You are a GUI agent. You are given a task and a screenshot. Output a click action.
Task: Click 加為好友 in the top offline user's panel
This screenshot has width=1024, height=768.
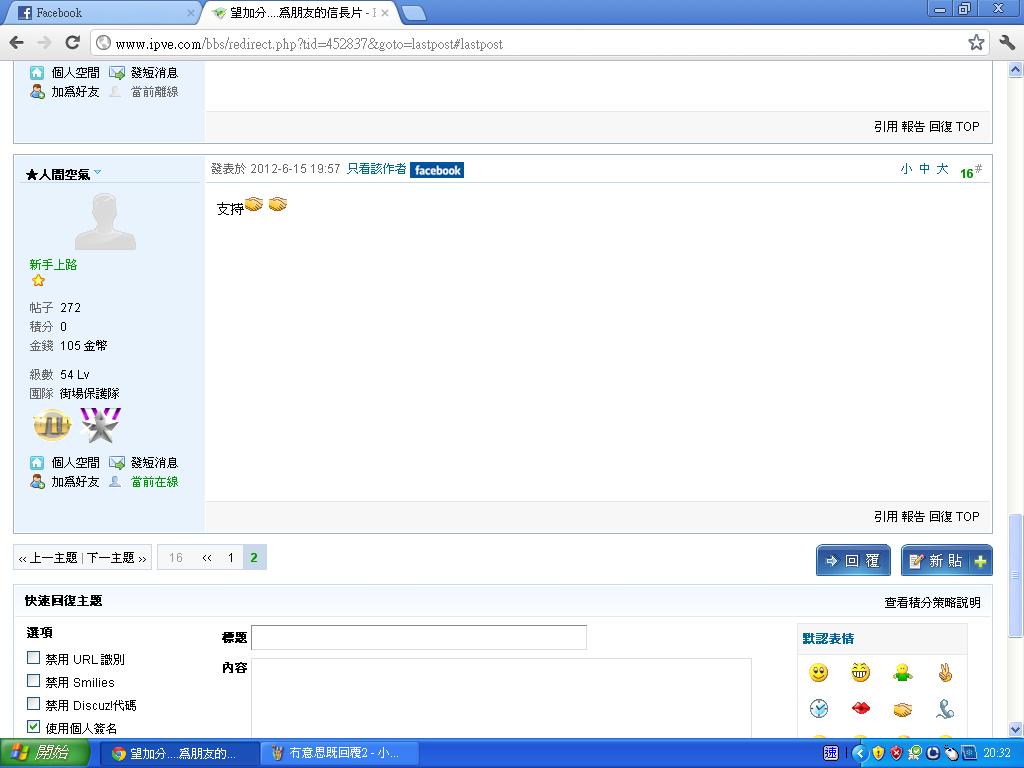(75, 91)
